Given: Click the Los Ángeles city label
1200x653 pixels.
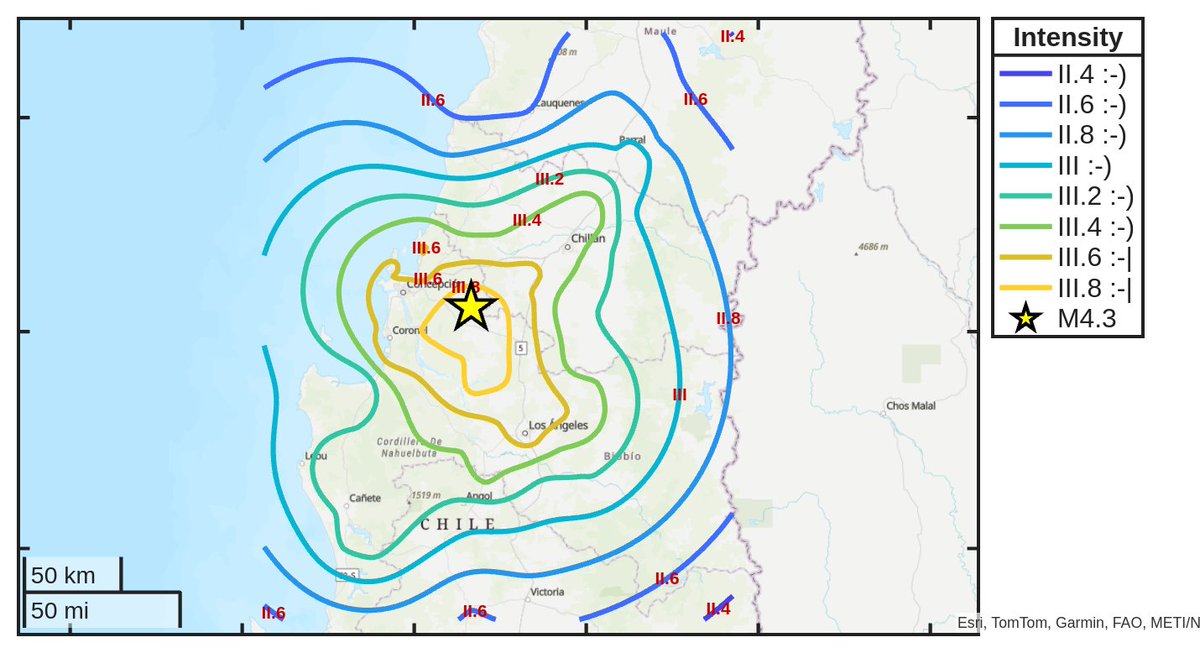Looking at the screenshot, I should tap(558, 425).
